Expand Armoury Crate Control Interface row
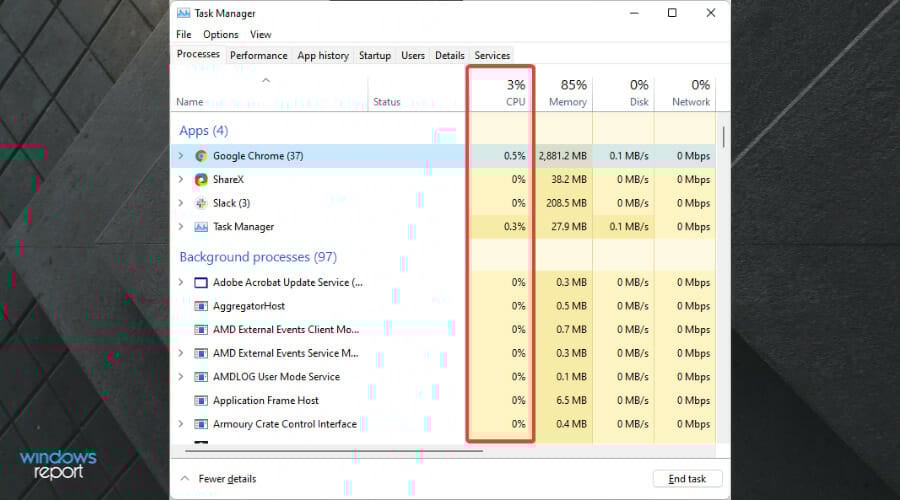The image size is (900, 500). tap(181, 424)
